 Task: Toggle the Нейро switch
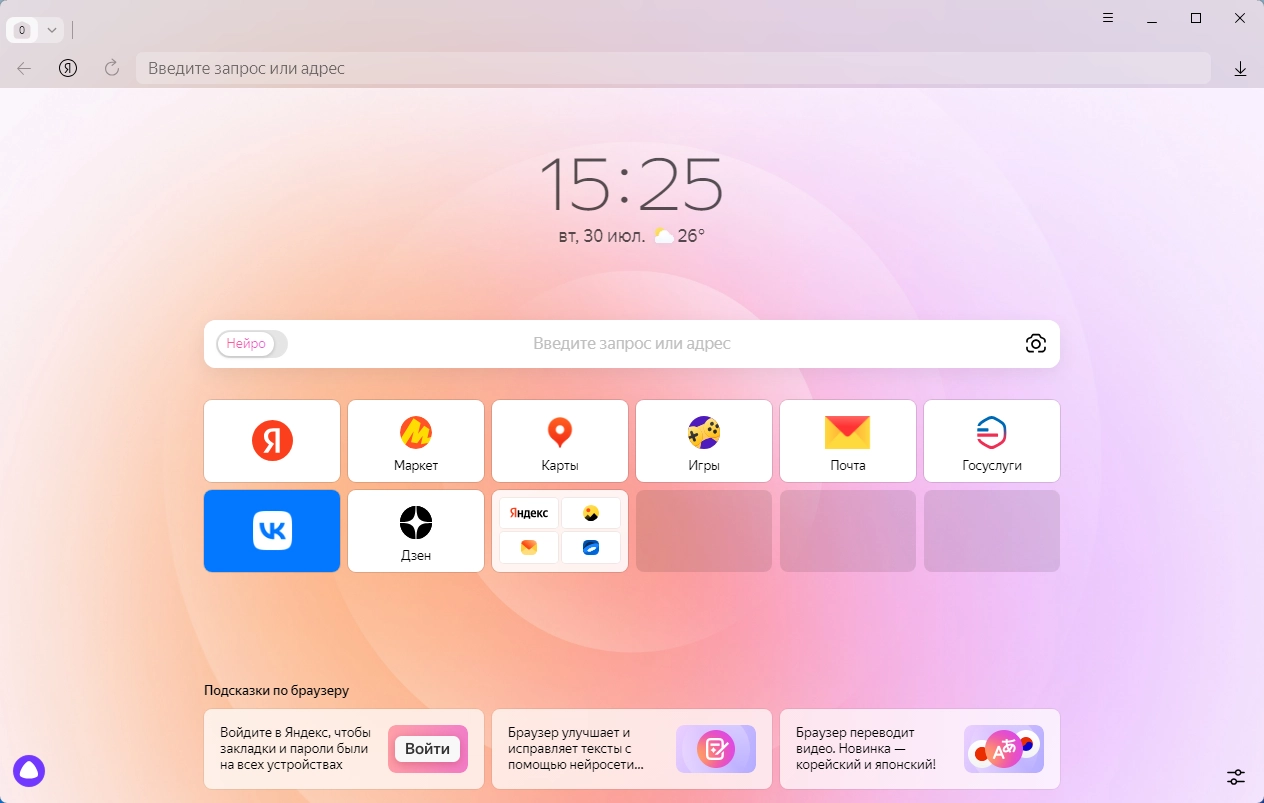tap(252, 344)
